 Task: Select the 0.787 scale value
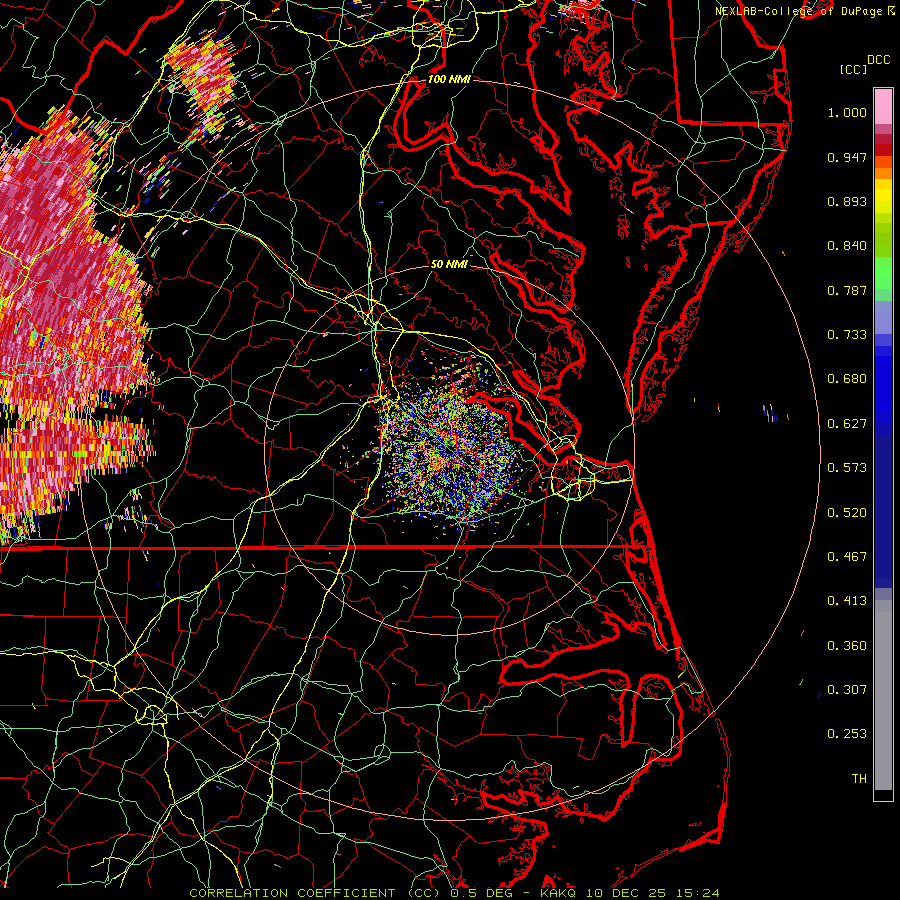coord(847,290)
